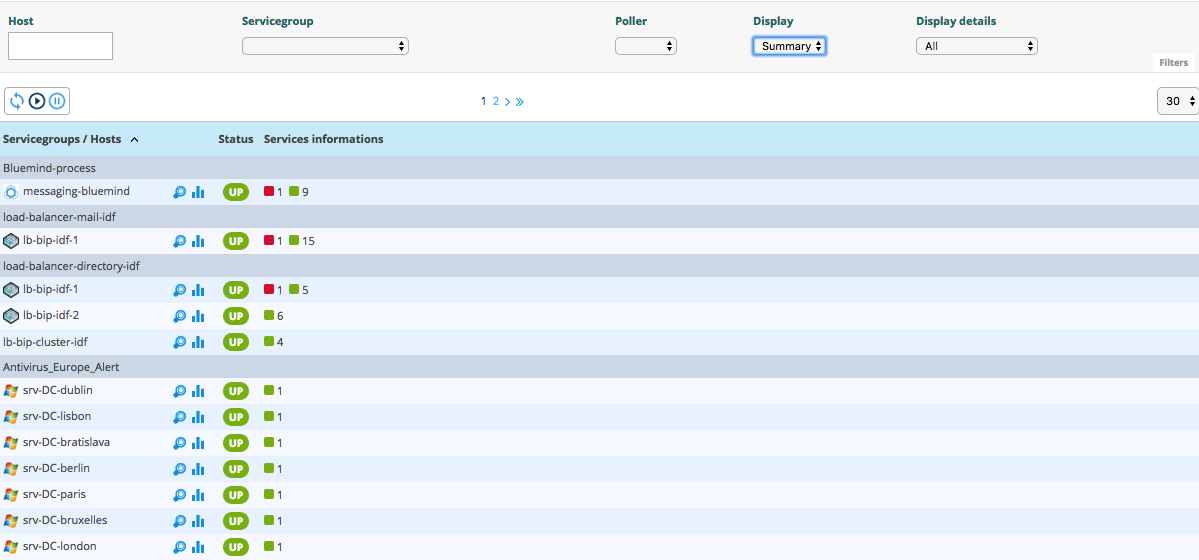Expand the Poller dropdown
Screen dimensions: 1199x560
coord(645,46)
